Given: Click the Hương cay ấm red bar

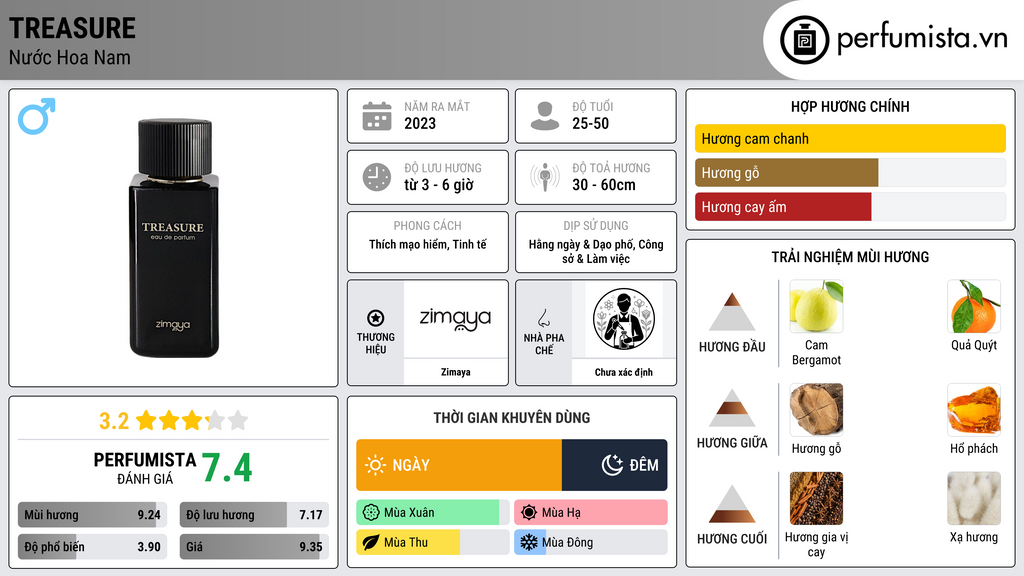Looking at the screenshot, I should [x=783, y=206].
